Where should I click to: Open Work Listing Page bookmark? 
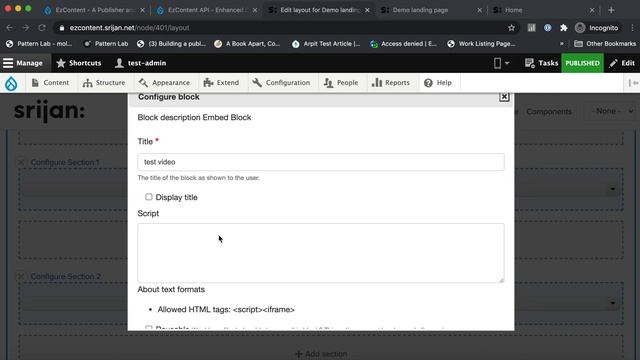[482, 44]
